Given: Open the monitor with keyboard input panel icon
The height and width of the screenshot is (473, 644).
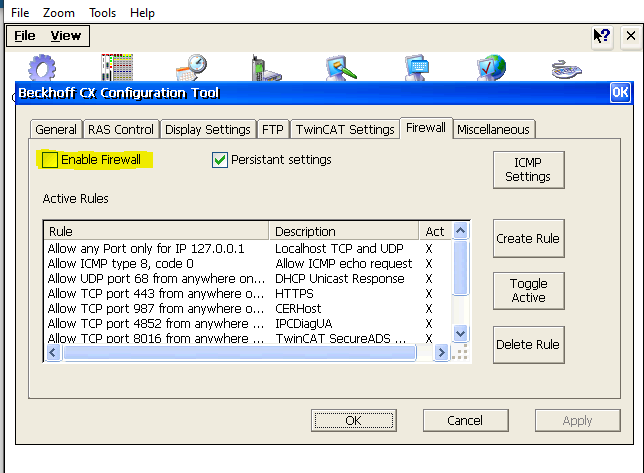Looking at the screenshot, I should tap(417, 68).
